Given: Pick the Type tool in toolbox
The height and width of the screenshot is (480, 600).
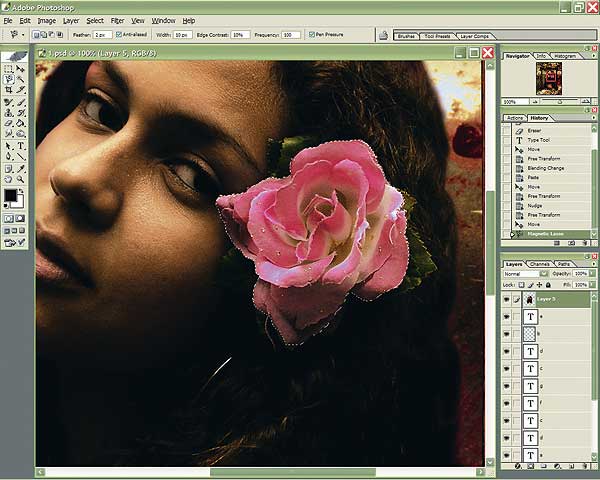Looking at the screenshot, I should [x=21, y=145].
